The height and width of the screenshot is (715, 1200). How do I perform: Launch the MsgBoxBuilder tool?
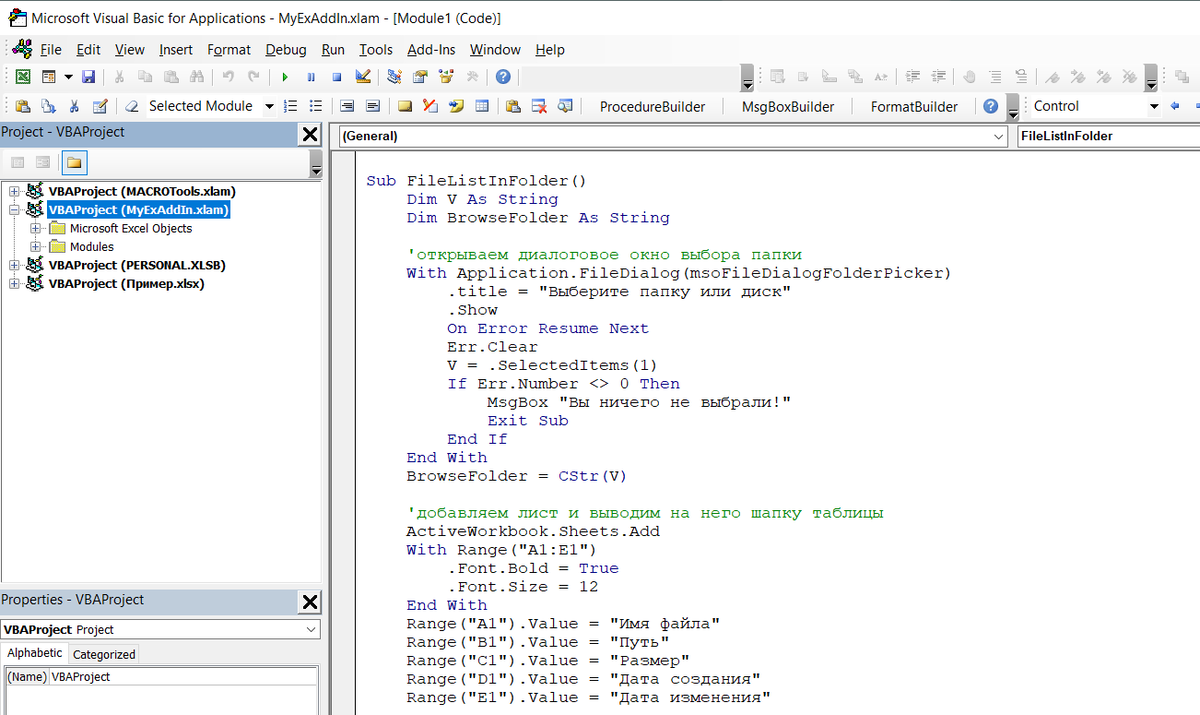tap(788, 106)
